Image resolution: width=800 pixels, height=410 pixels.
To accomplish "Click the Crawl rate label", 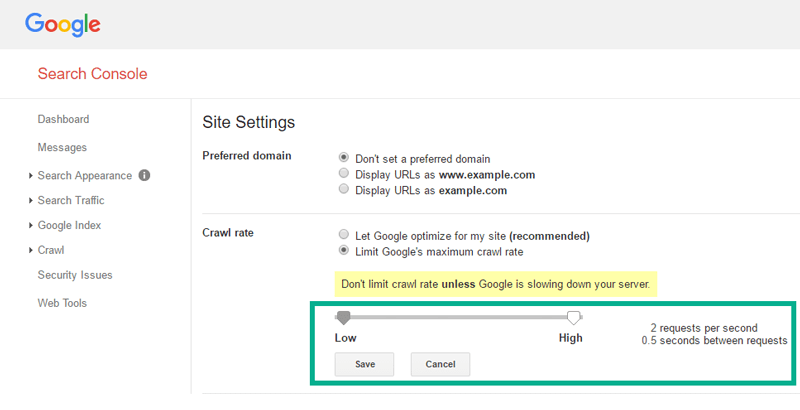I will [x=228, y=233].
